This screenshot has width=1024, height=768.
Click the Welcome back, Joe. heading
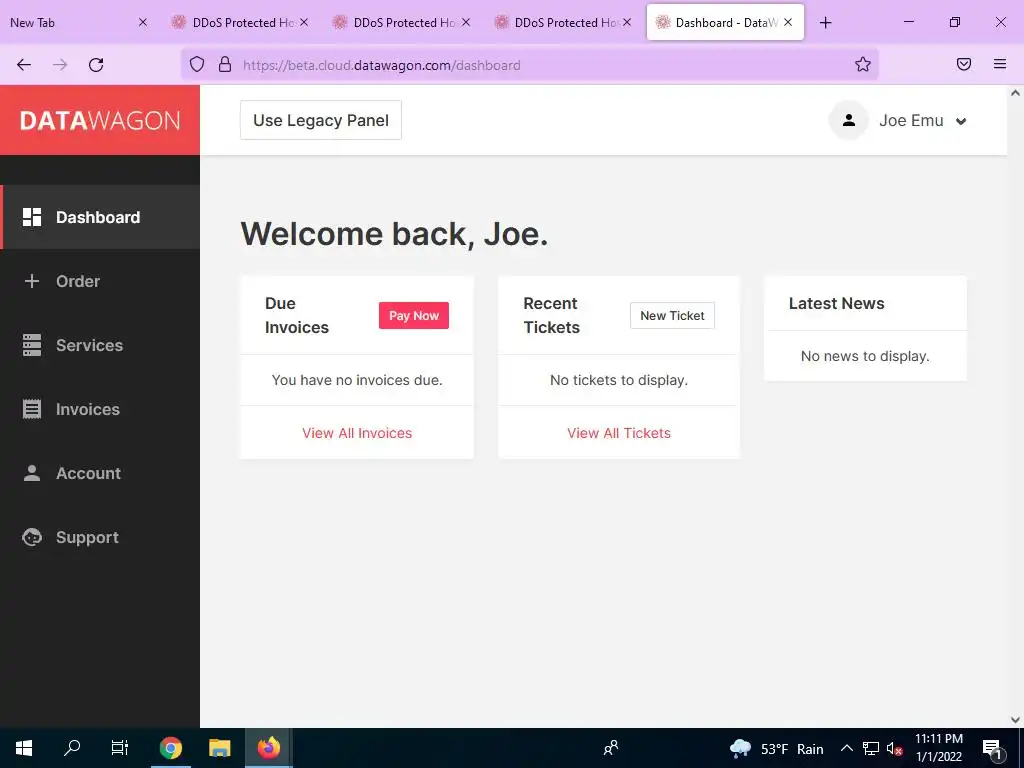click(x=394, y=234)
